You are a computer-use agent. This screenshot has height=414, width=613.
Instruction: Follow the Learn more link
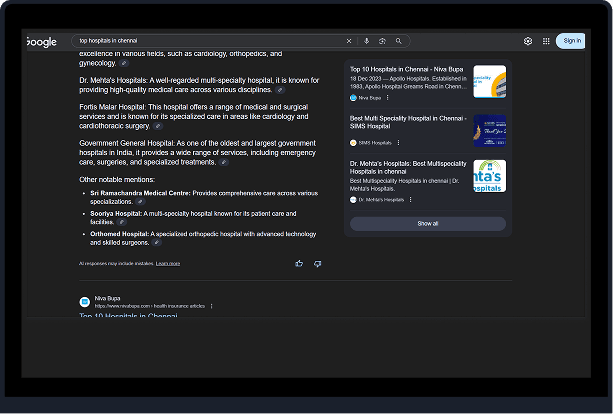click(x=168, y=263)
